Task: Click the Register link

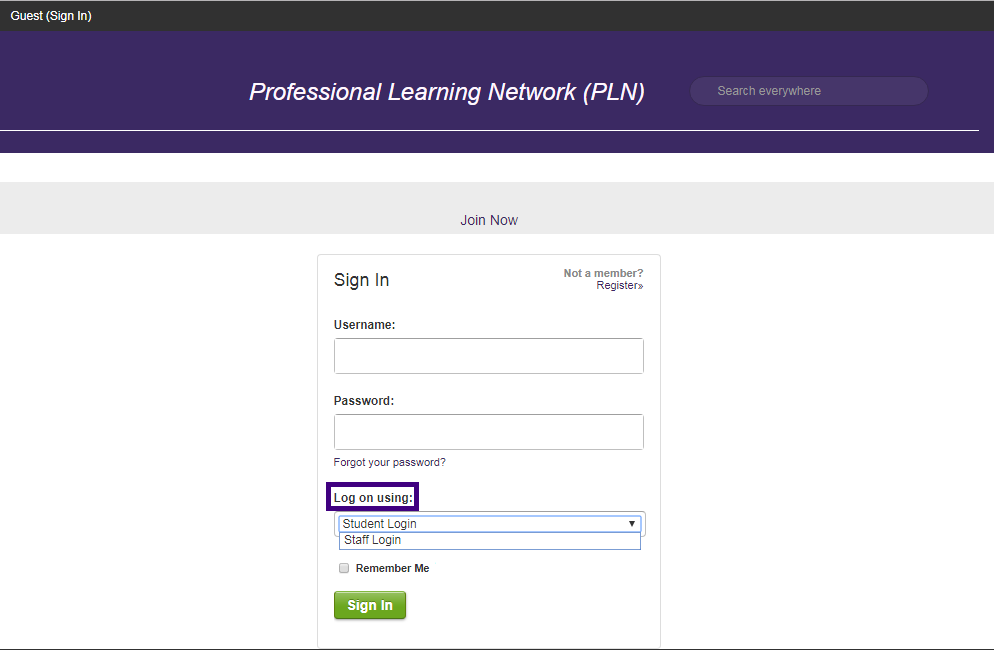Action: pos(619,285)
